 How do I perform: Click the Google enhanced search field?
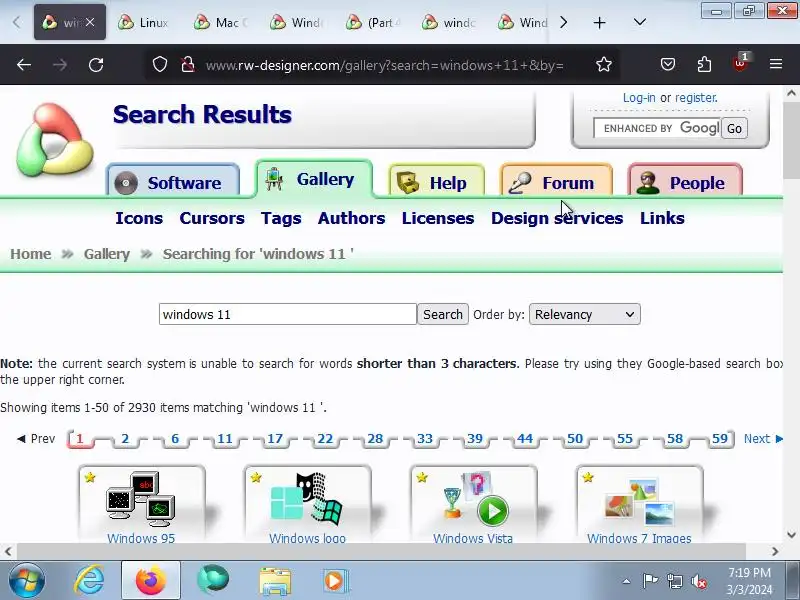click(x=657, y=129)
